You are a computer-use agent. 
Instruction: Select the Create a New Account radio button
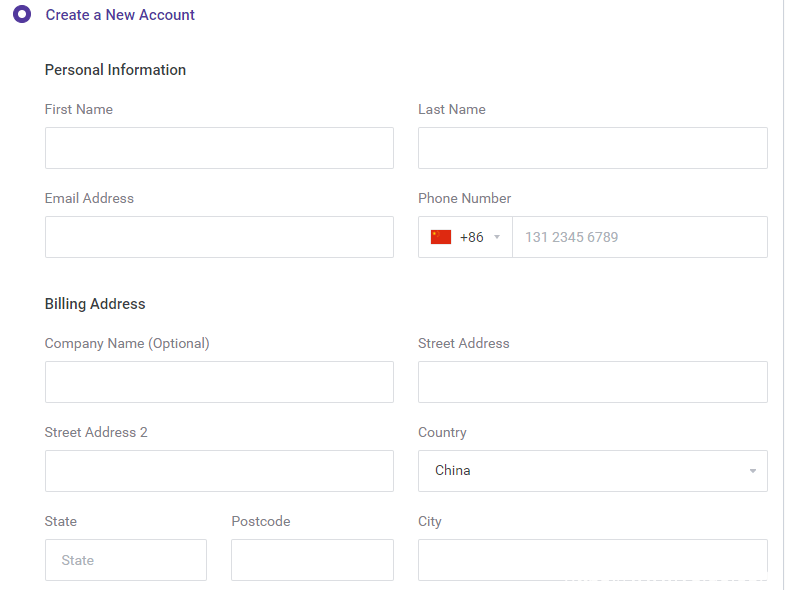22,15
